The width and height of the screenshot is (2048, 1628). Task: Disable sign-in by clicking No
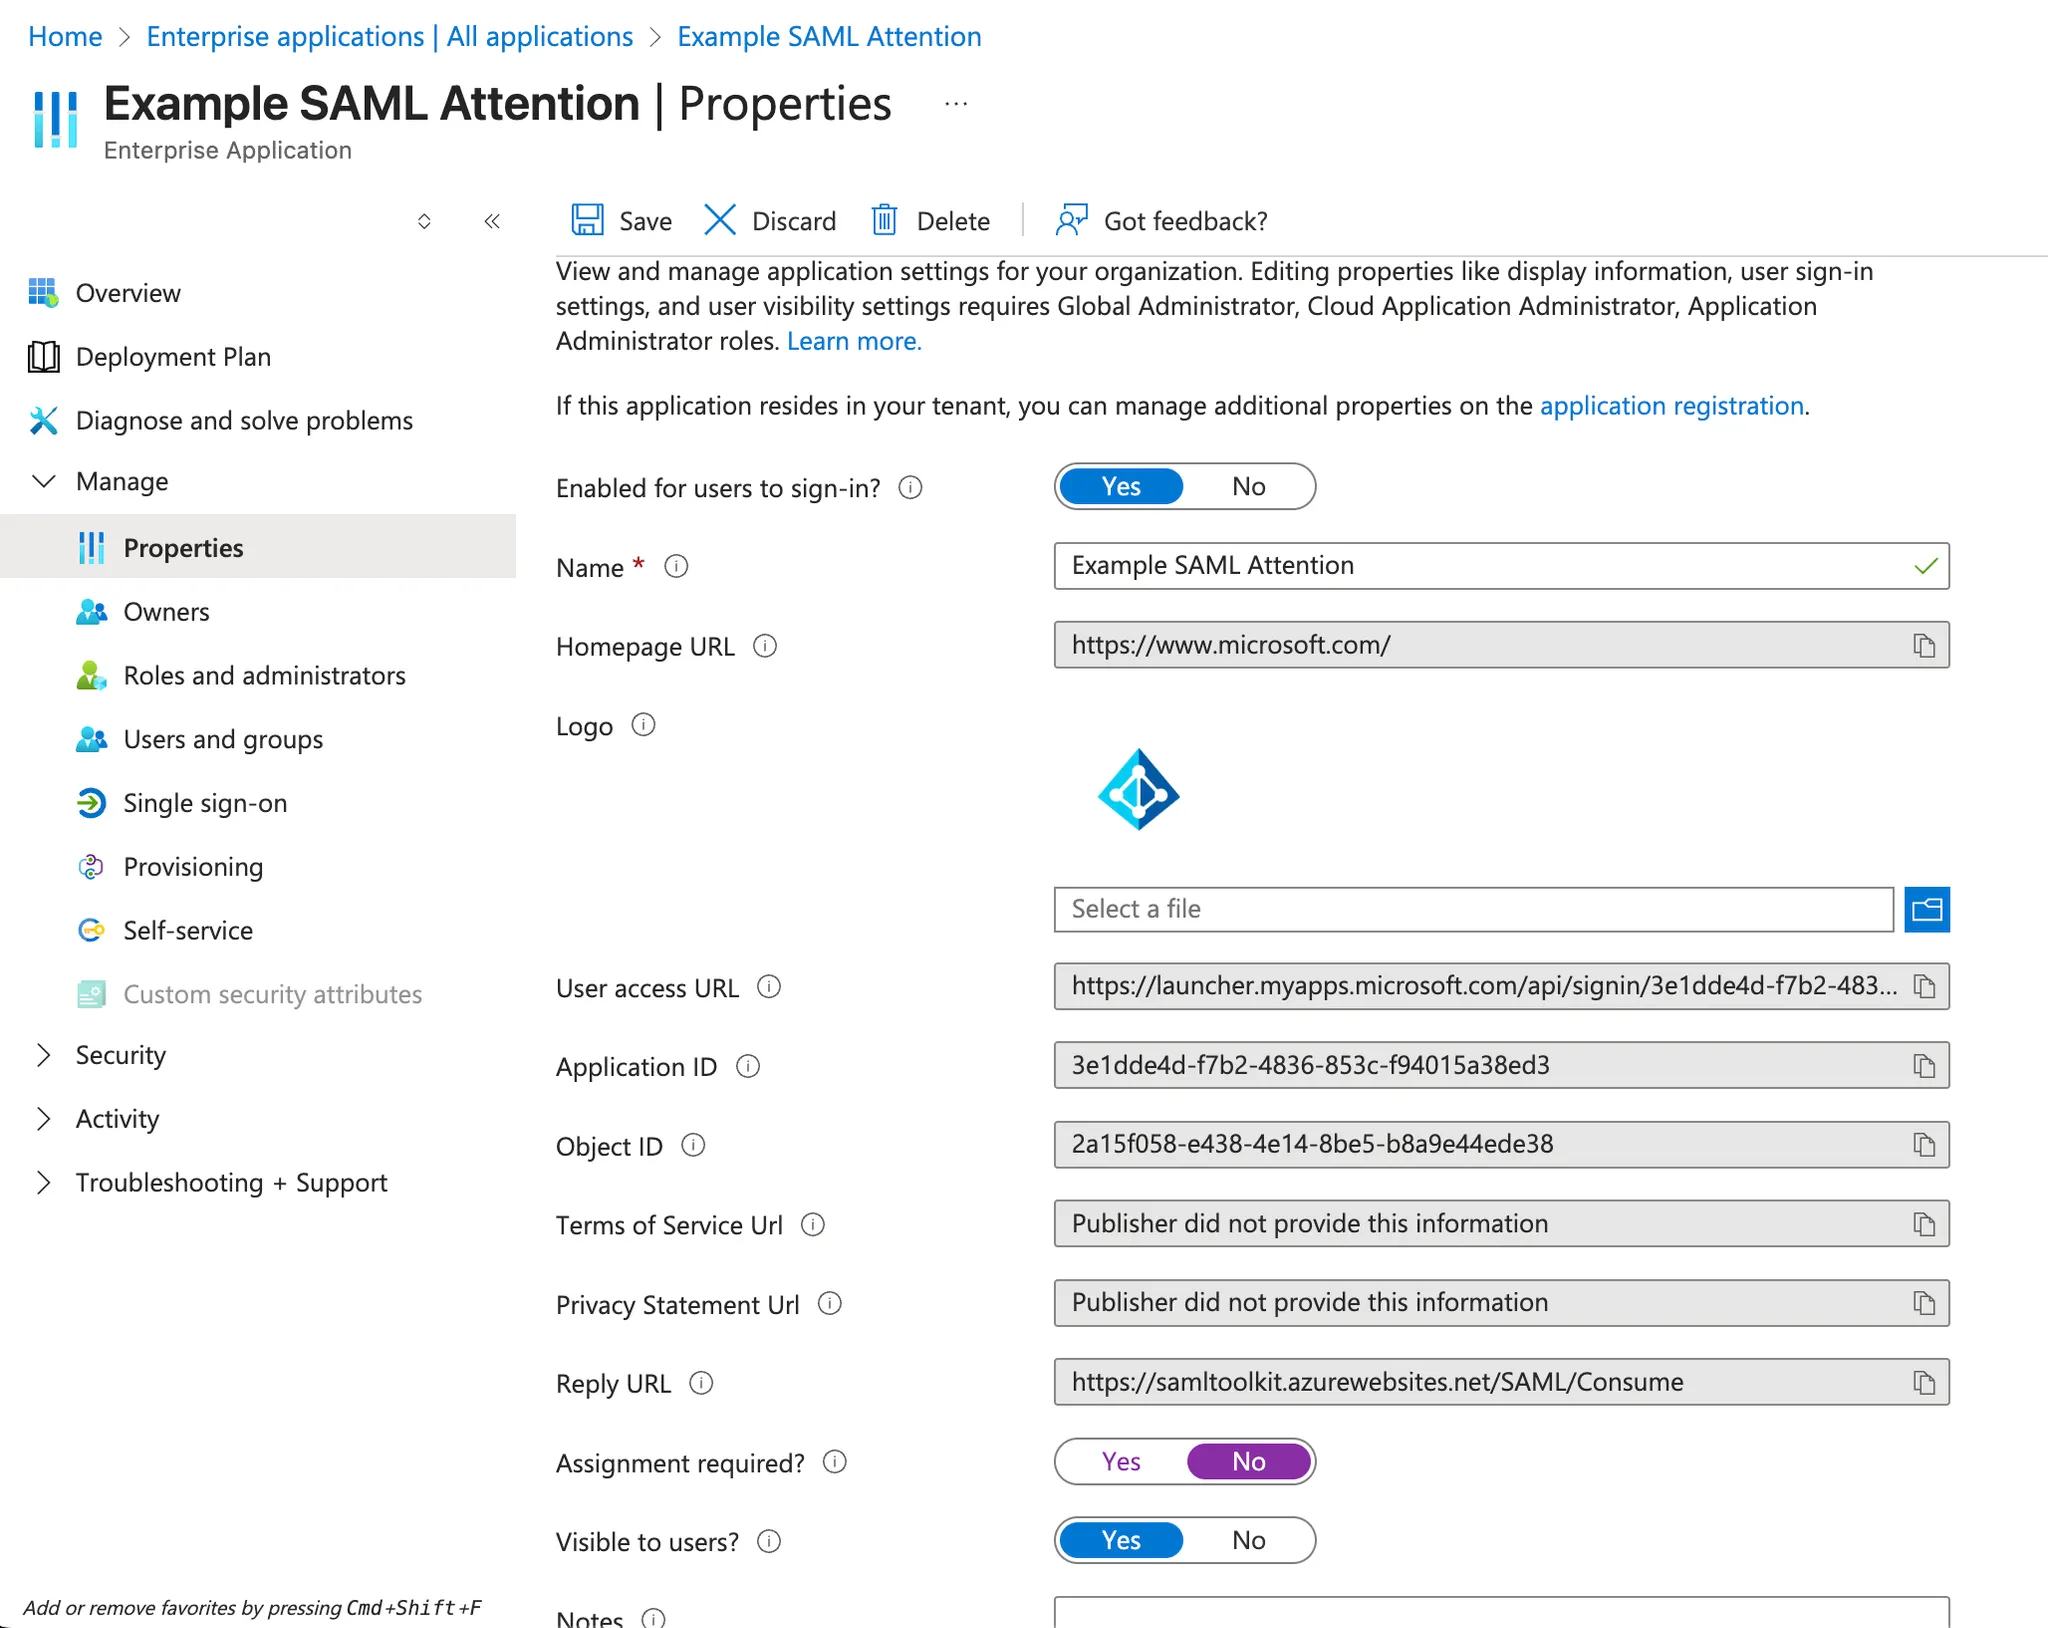click(x=1248, y=486)
